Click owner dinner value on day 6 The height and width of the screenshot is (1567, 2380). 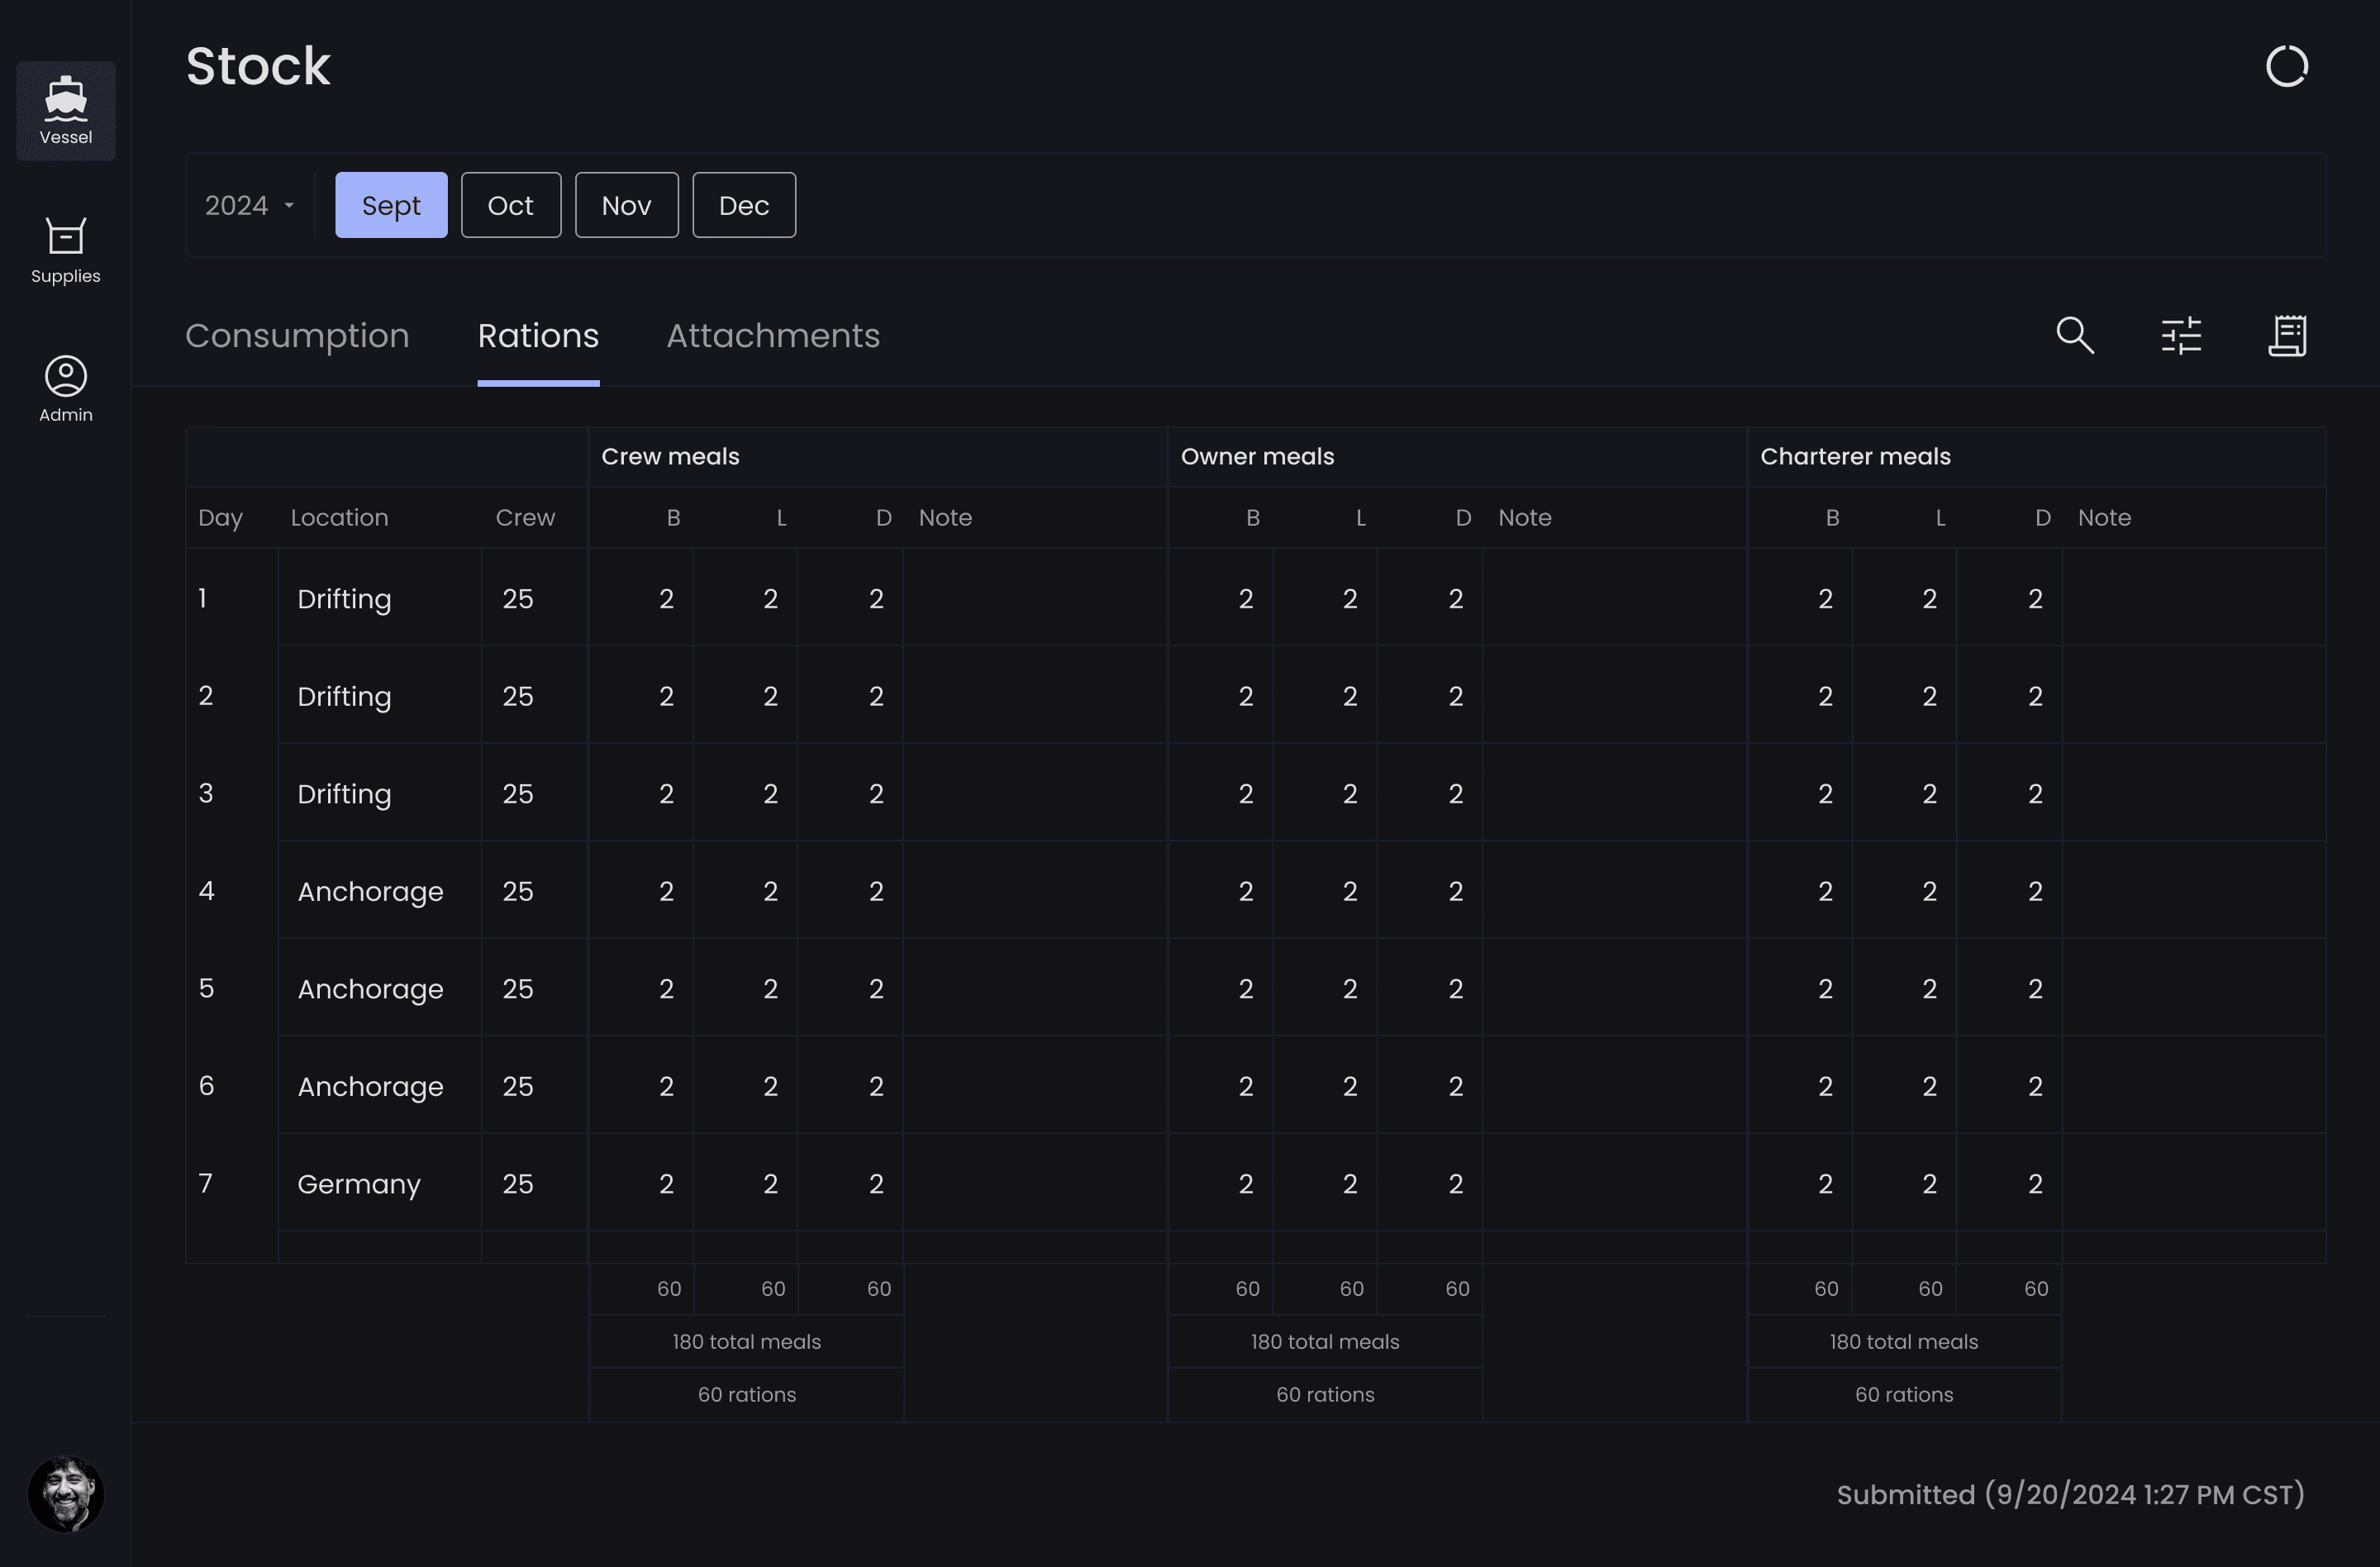click(x=1430, y=1086)
